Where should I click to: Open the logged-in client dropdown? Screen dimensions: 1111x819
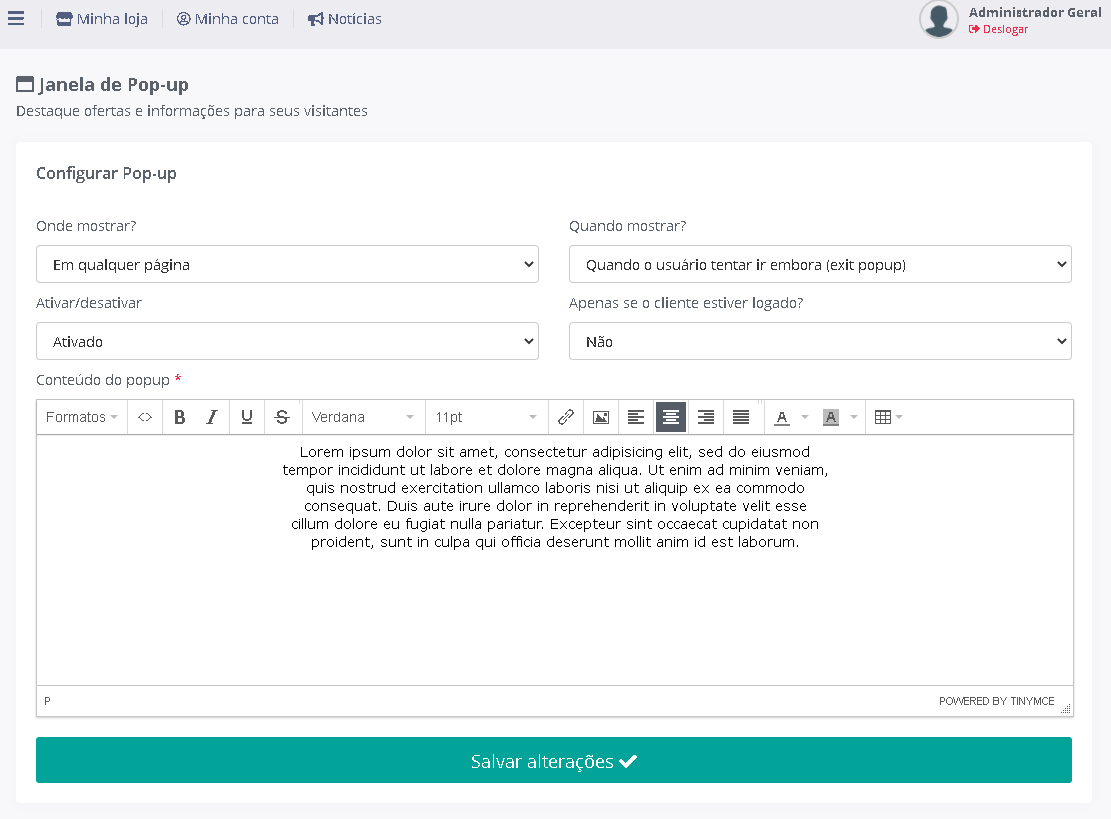(x=820, y=341)
